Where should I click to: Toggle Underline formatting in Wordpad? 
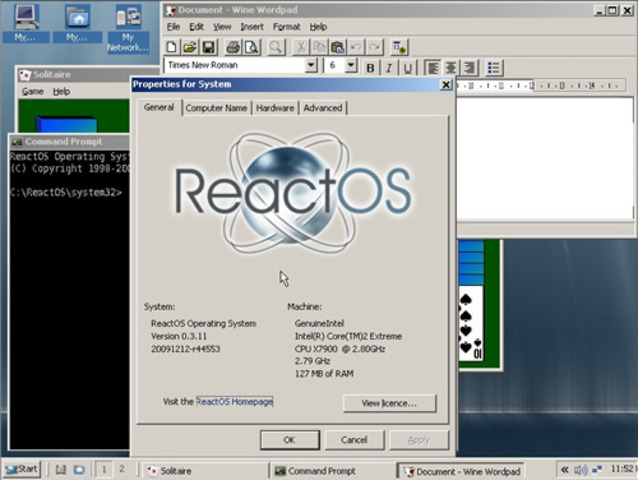[x=408, y=68]
